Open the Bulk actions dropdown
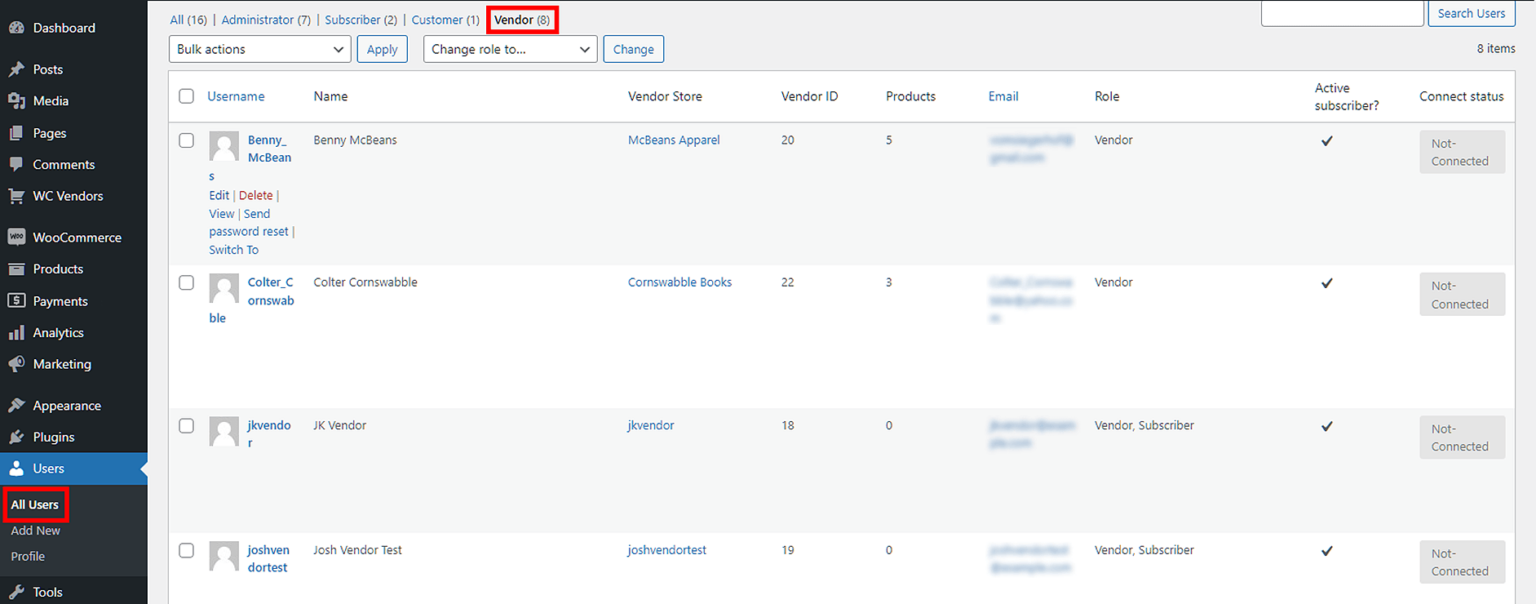The image size is (1536, 604). [259, 48]
